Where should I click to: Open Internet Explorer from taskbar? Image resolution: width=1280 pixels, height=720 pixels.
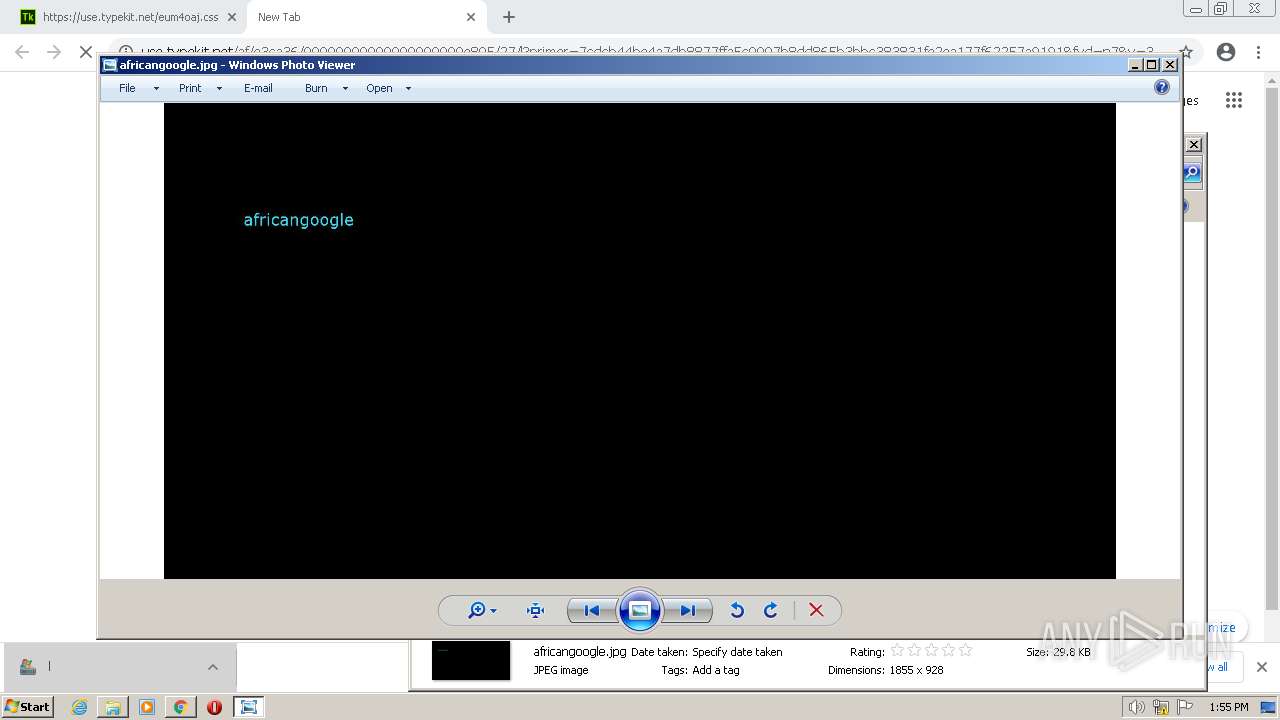(x=80, y=707)
